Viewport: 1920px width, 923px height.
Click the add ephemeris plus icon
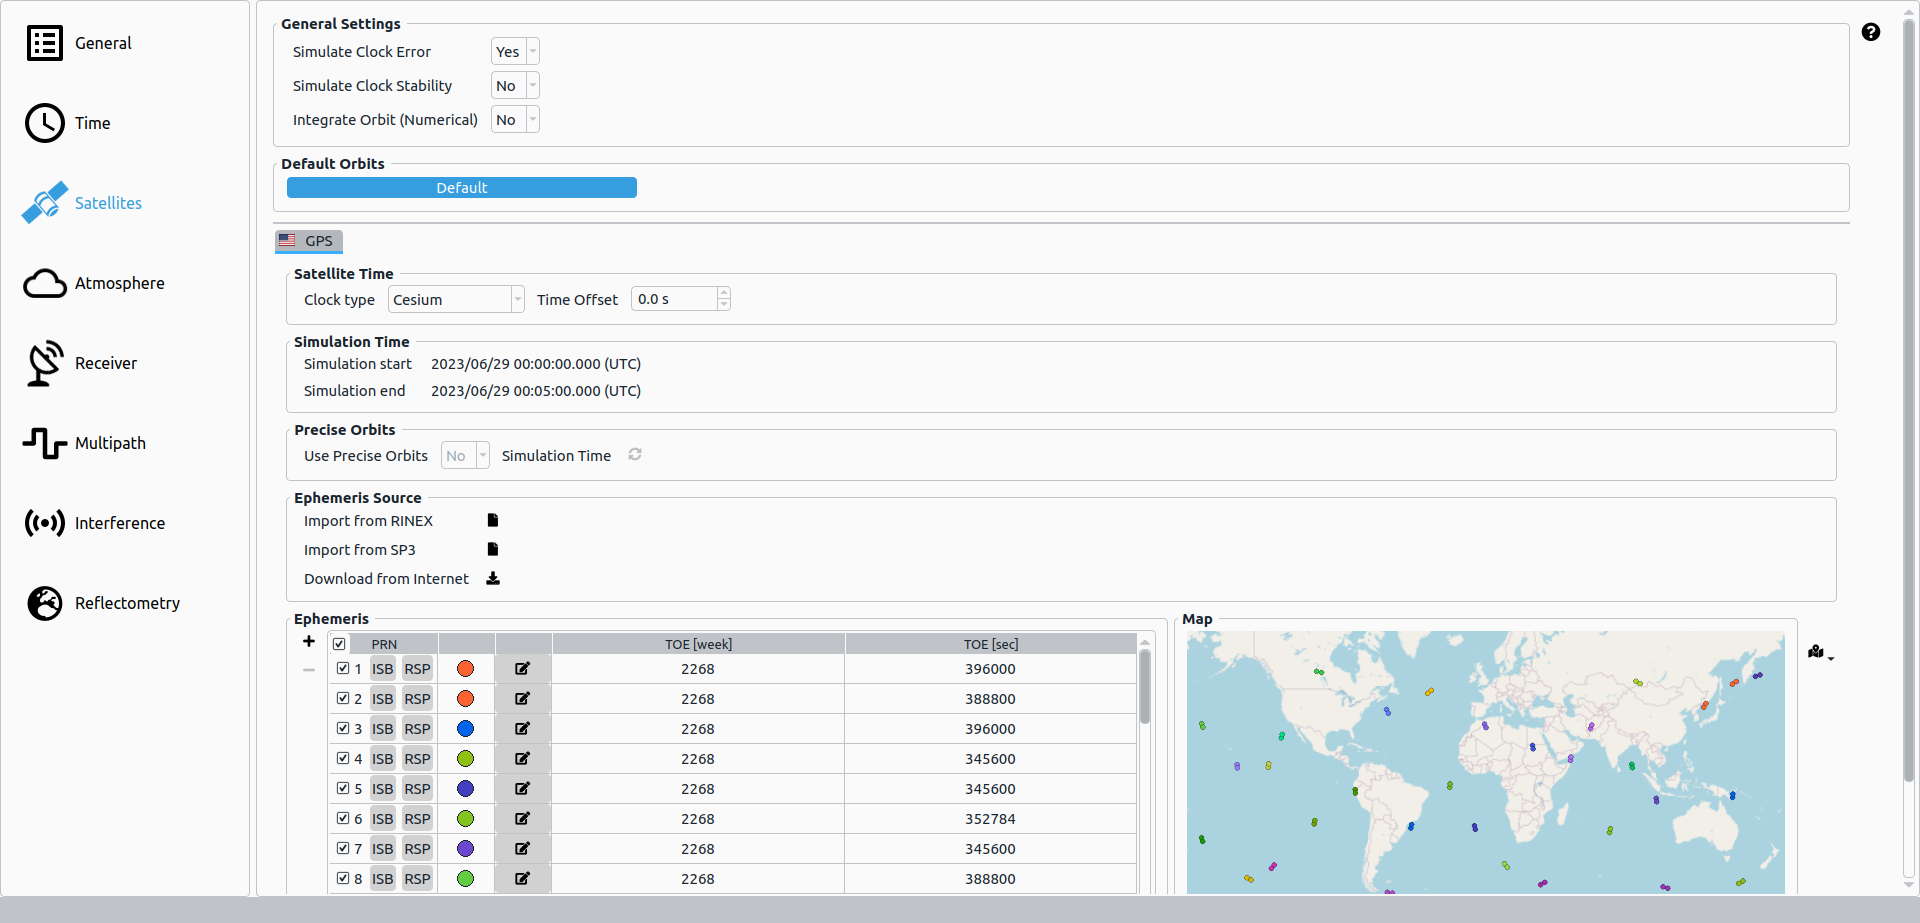click(309, 641)
